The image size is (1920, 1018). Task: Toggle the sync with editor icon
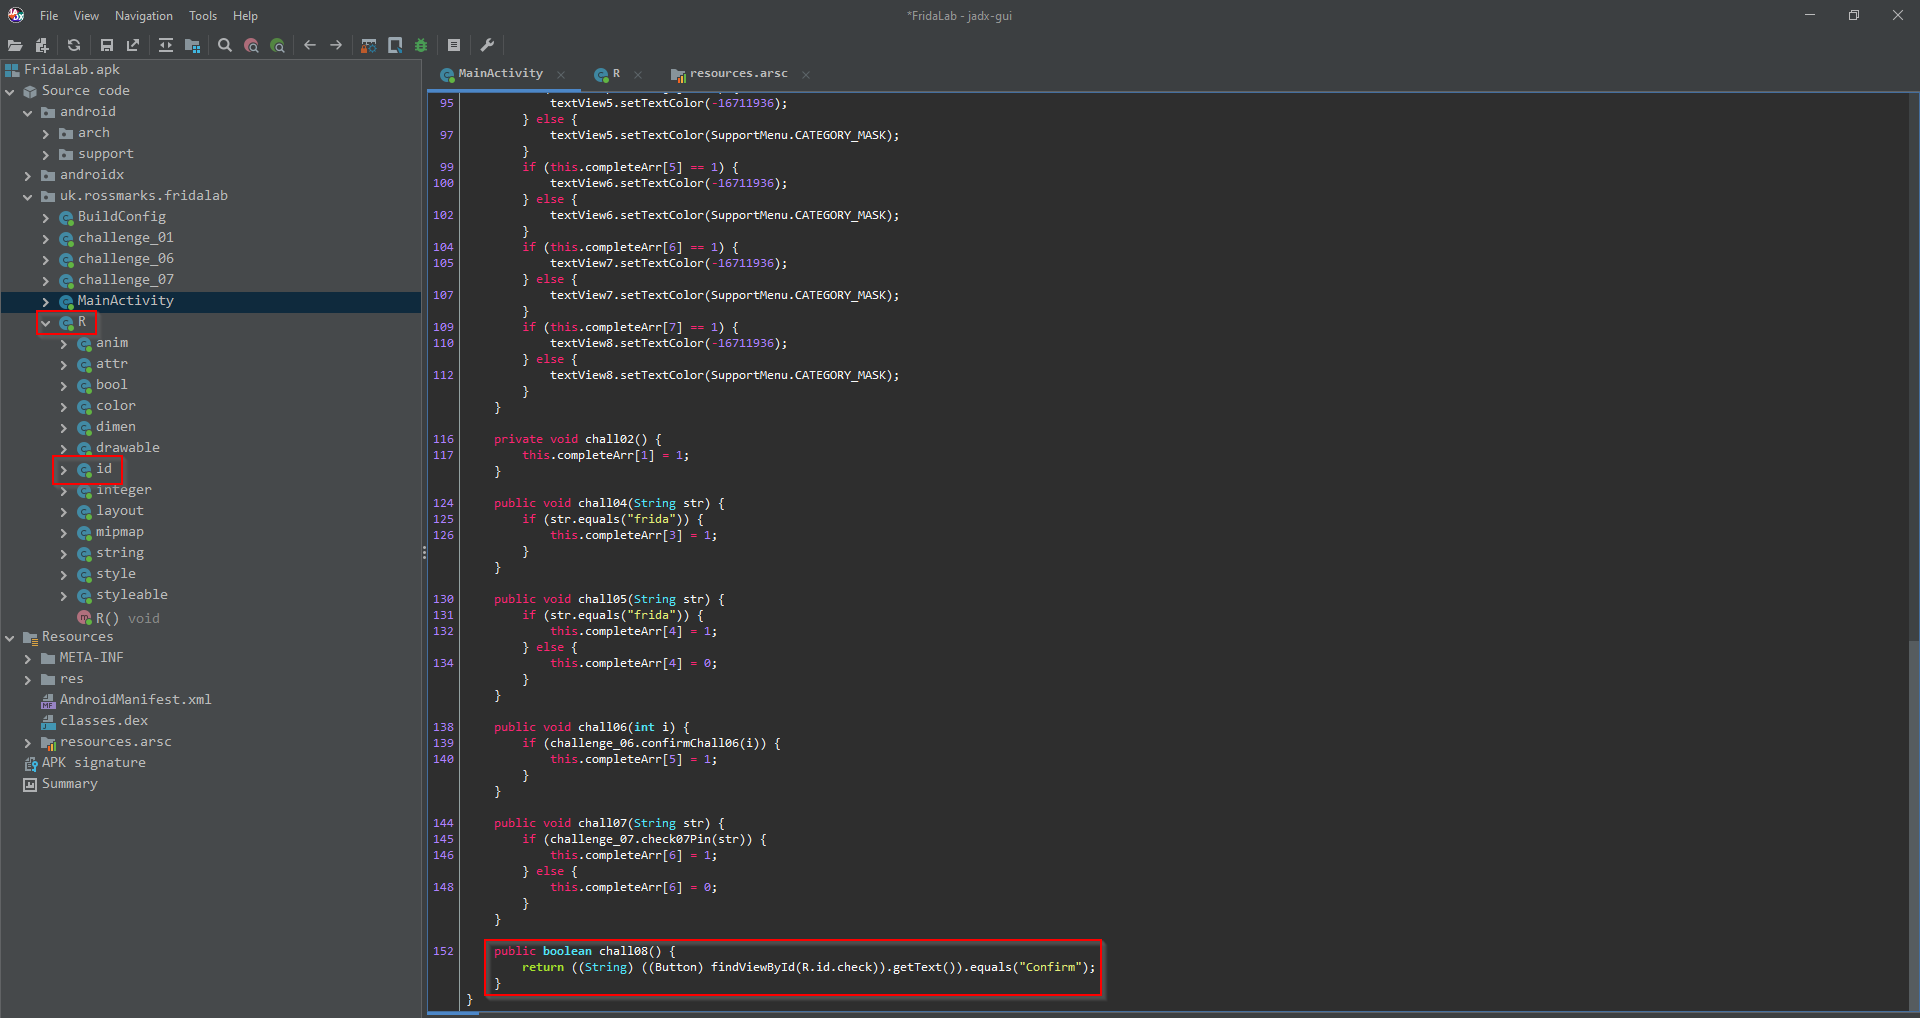pyautogui.click(x=166, y=45)
